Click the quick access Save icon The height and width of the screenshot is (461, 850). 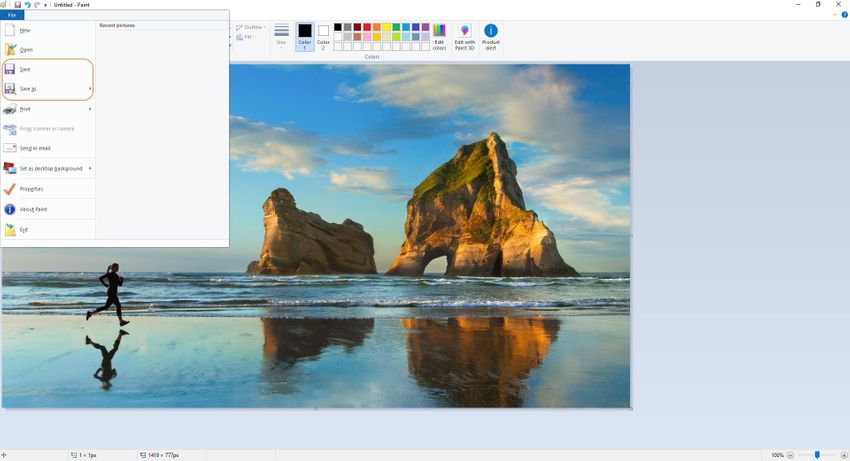[x=17, y=5]
